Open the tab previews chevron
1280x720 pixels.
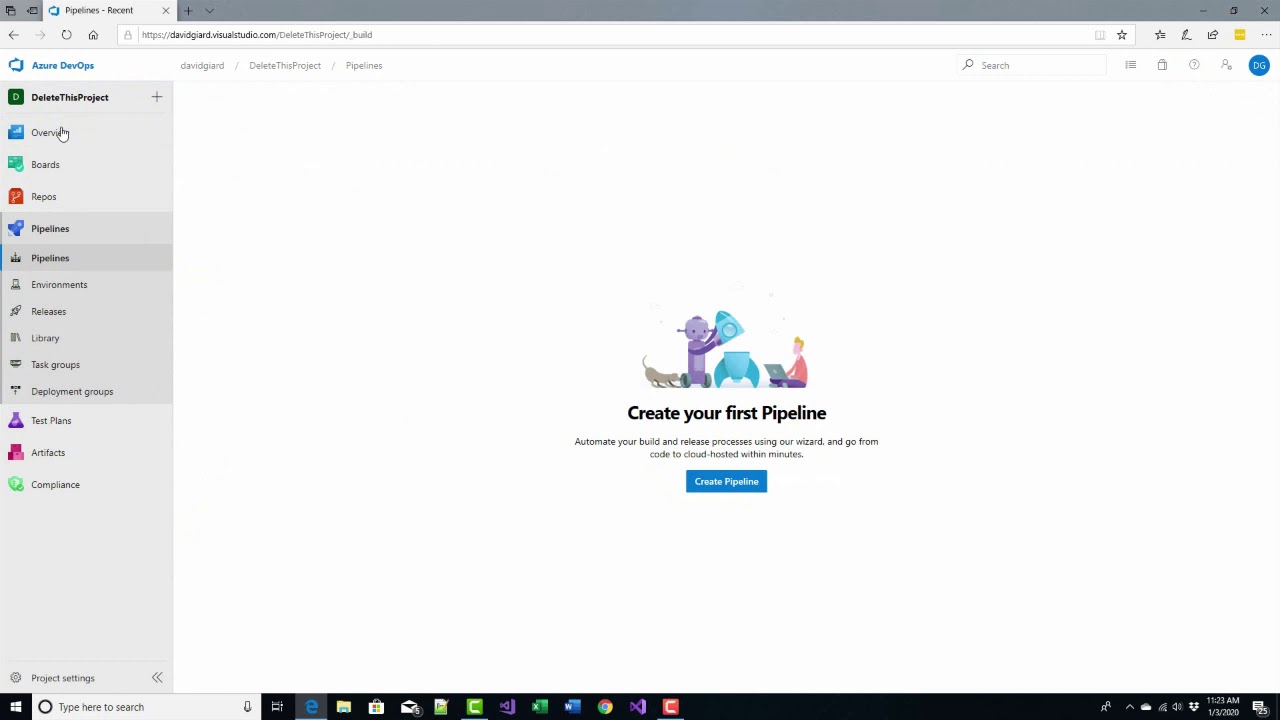point(209,11)
